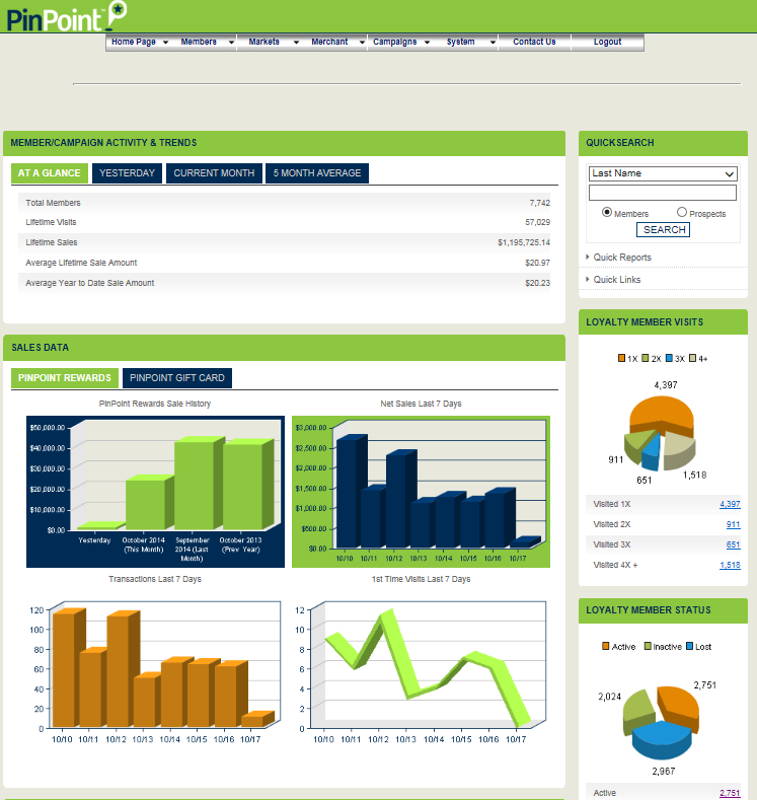Click the 1st Time Visits line chart
This screenshot has height=800, width=757.
(x=421, y=671)
